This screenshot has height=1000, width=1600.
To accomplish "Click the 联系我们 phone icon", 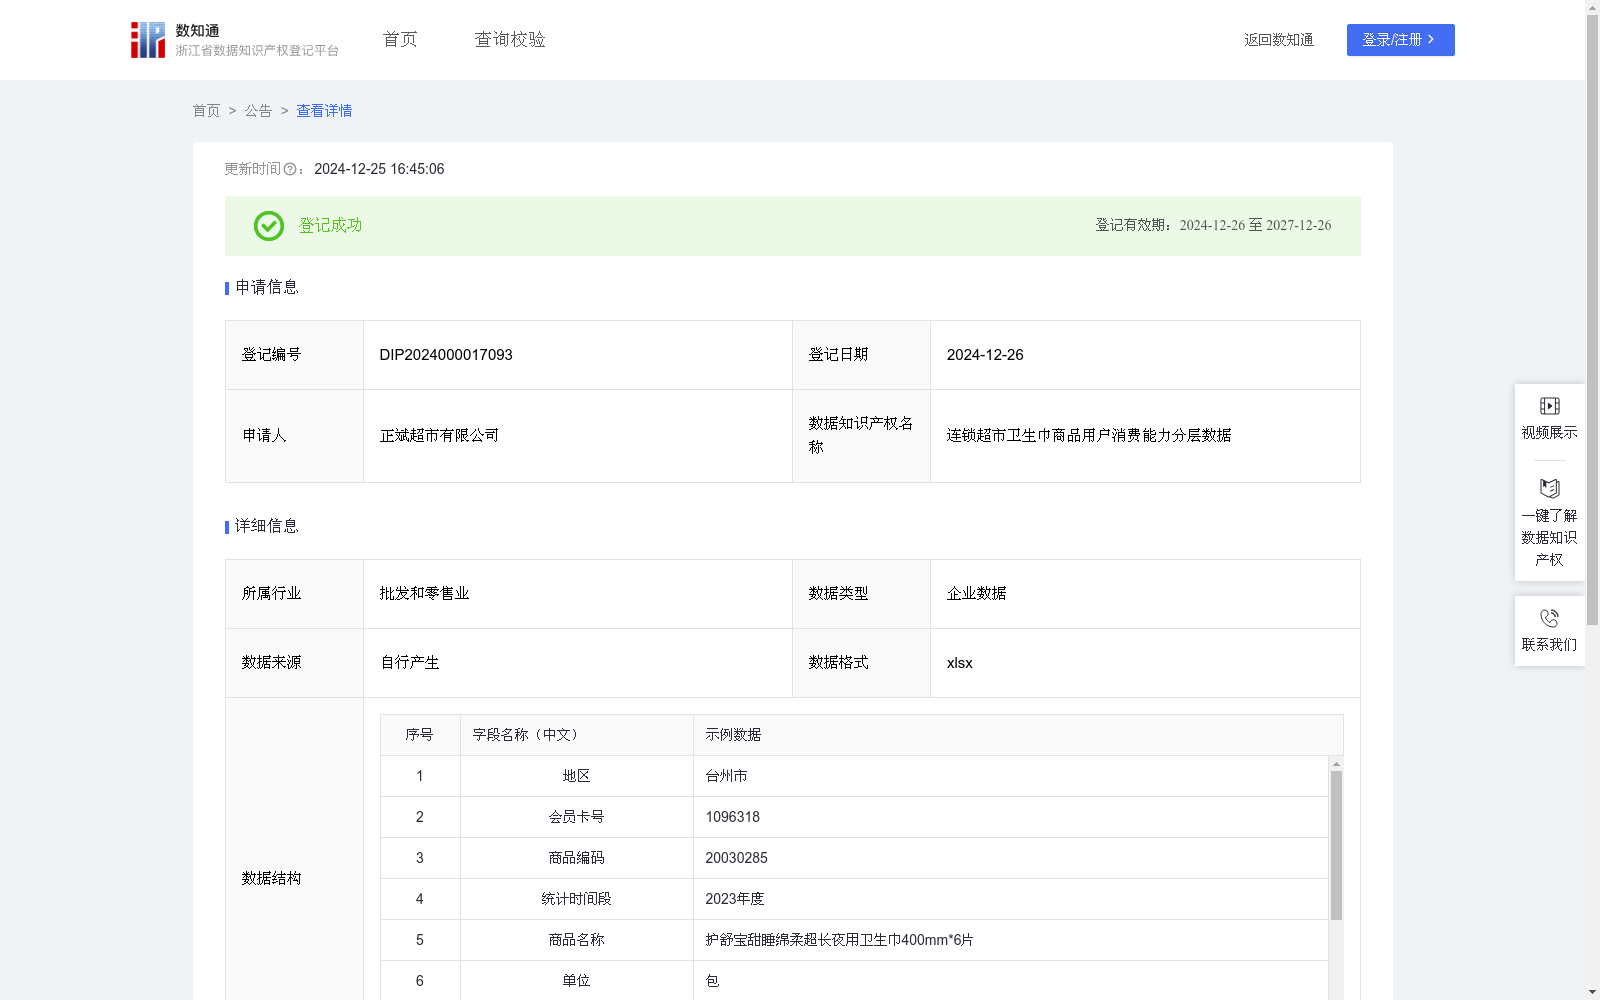I will (x=1549, y=618).
